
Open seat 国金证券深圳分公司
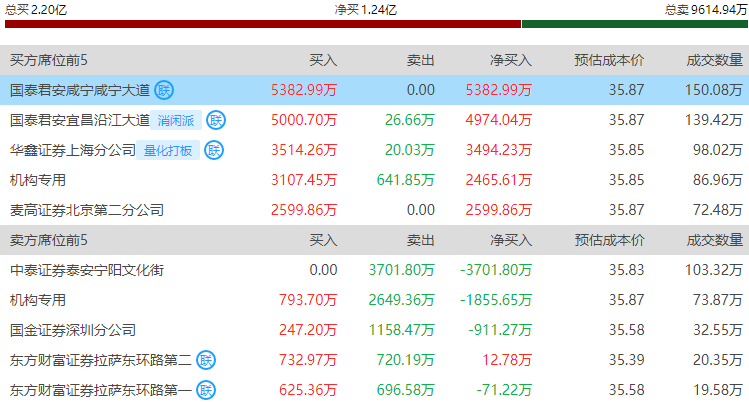pyautogui.click(x=73, y=330)
